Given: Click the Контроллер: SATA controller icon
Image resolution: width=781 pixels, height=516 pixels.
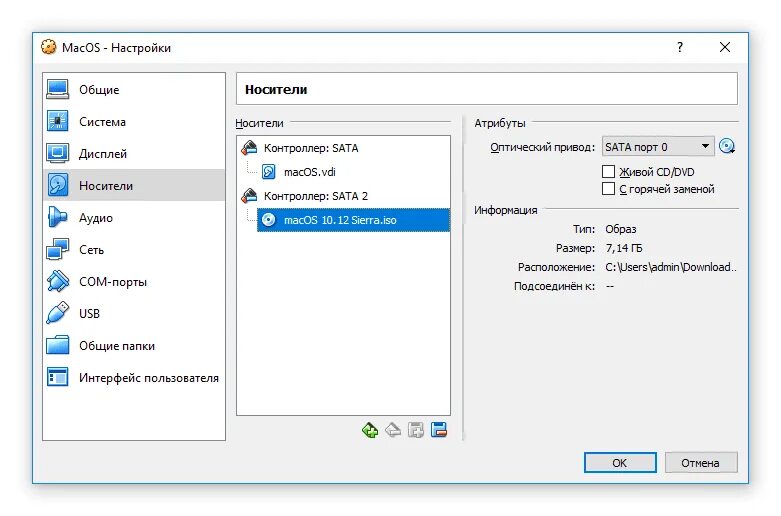Looking at the screenshot, I should [250, 147].
